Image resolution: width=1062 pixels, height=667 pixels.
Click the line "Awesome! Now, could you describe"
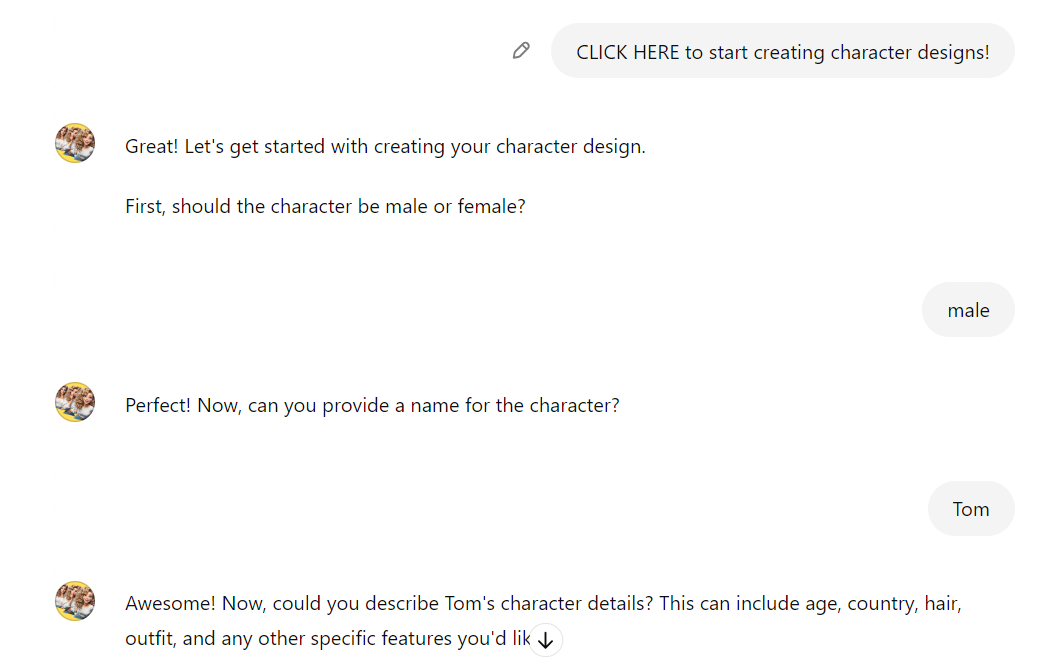coord(543,603)
